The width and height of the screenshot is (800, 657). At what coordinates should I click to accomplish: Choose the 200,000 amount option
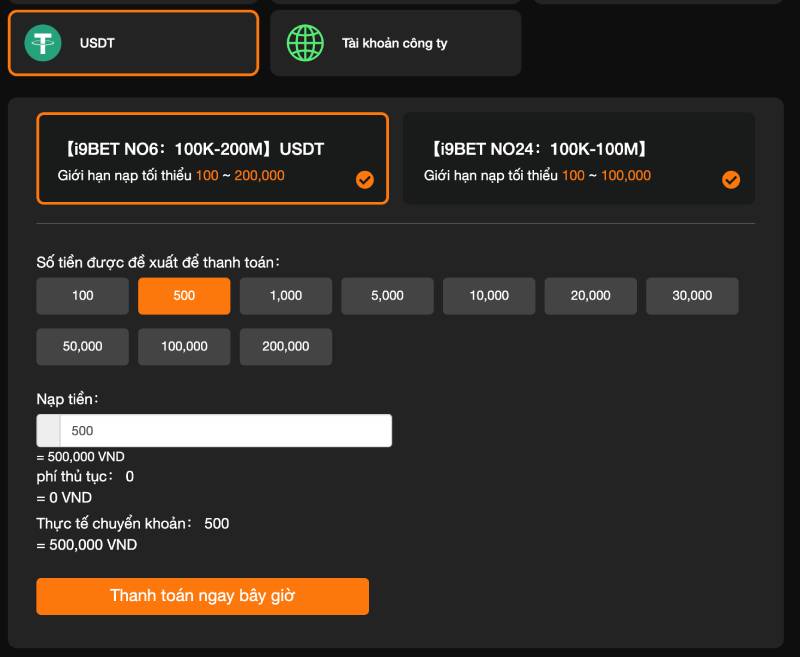(x=285, y=346)
